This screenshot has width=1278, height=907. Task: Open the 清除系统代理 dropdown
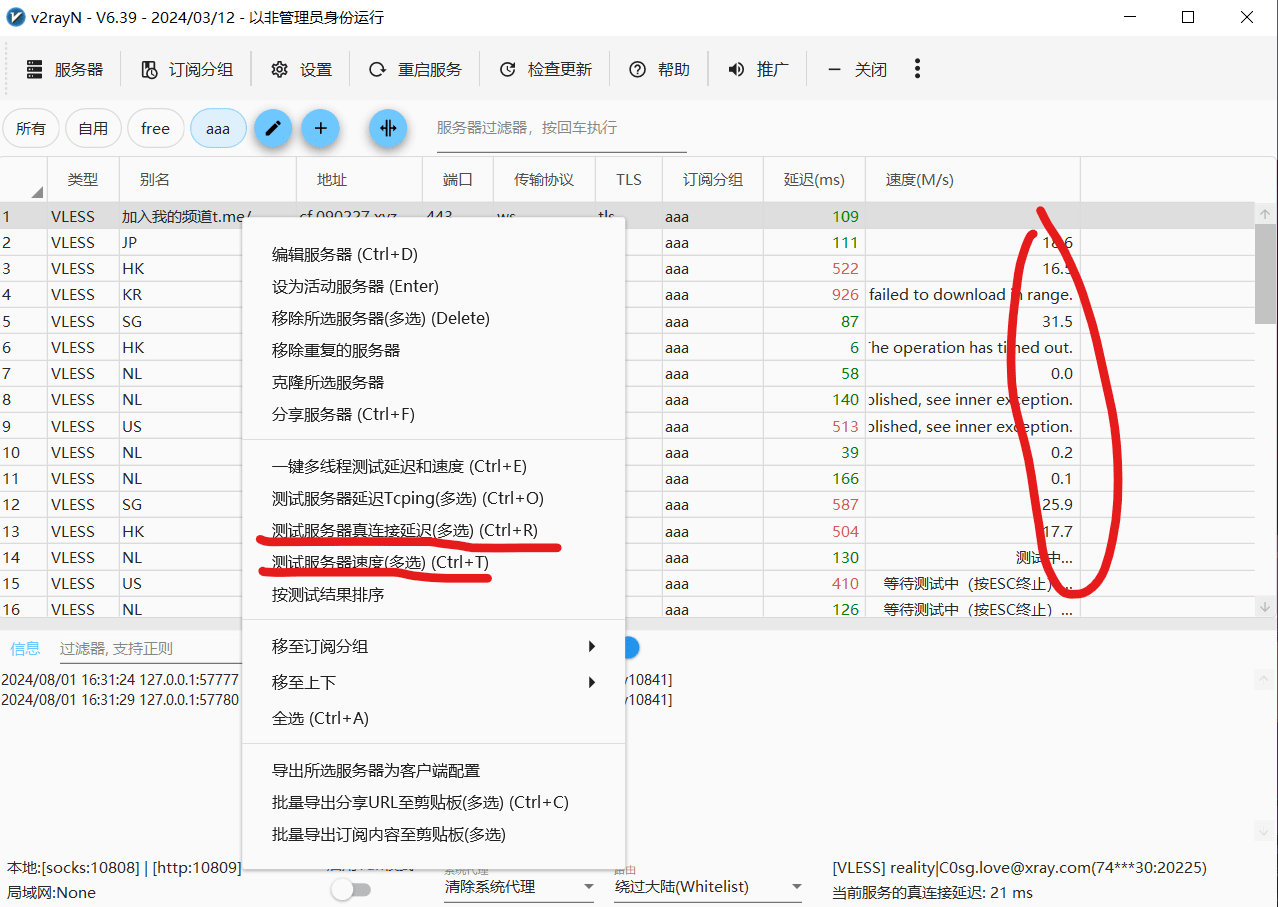[519, 887]
